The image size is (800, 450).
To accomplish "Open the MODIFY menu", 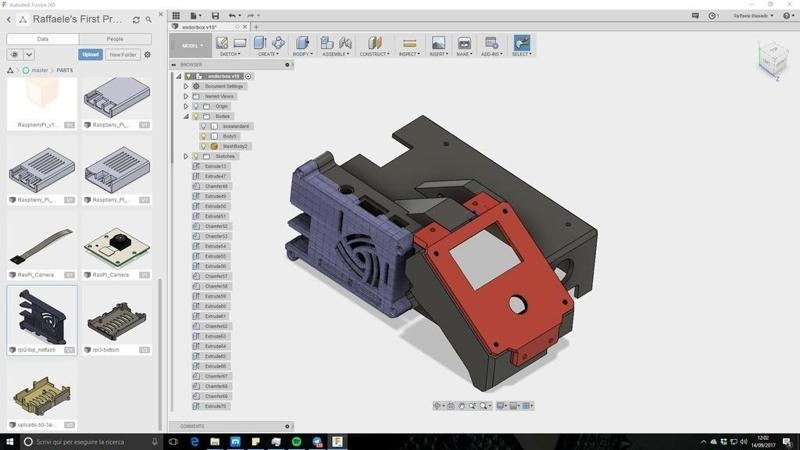I will 303,54.
